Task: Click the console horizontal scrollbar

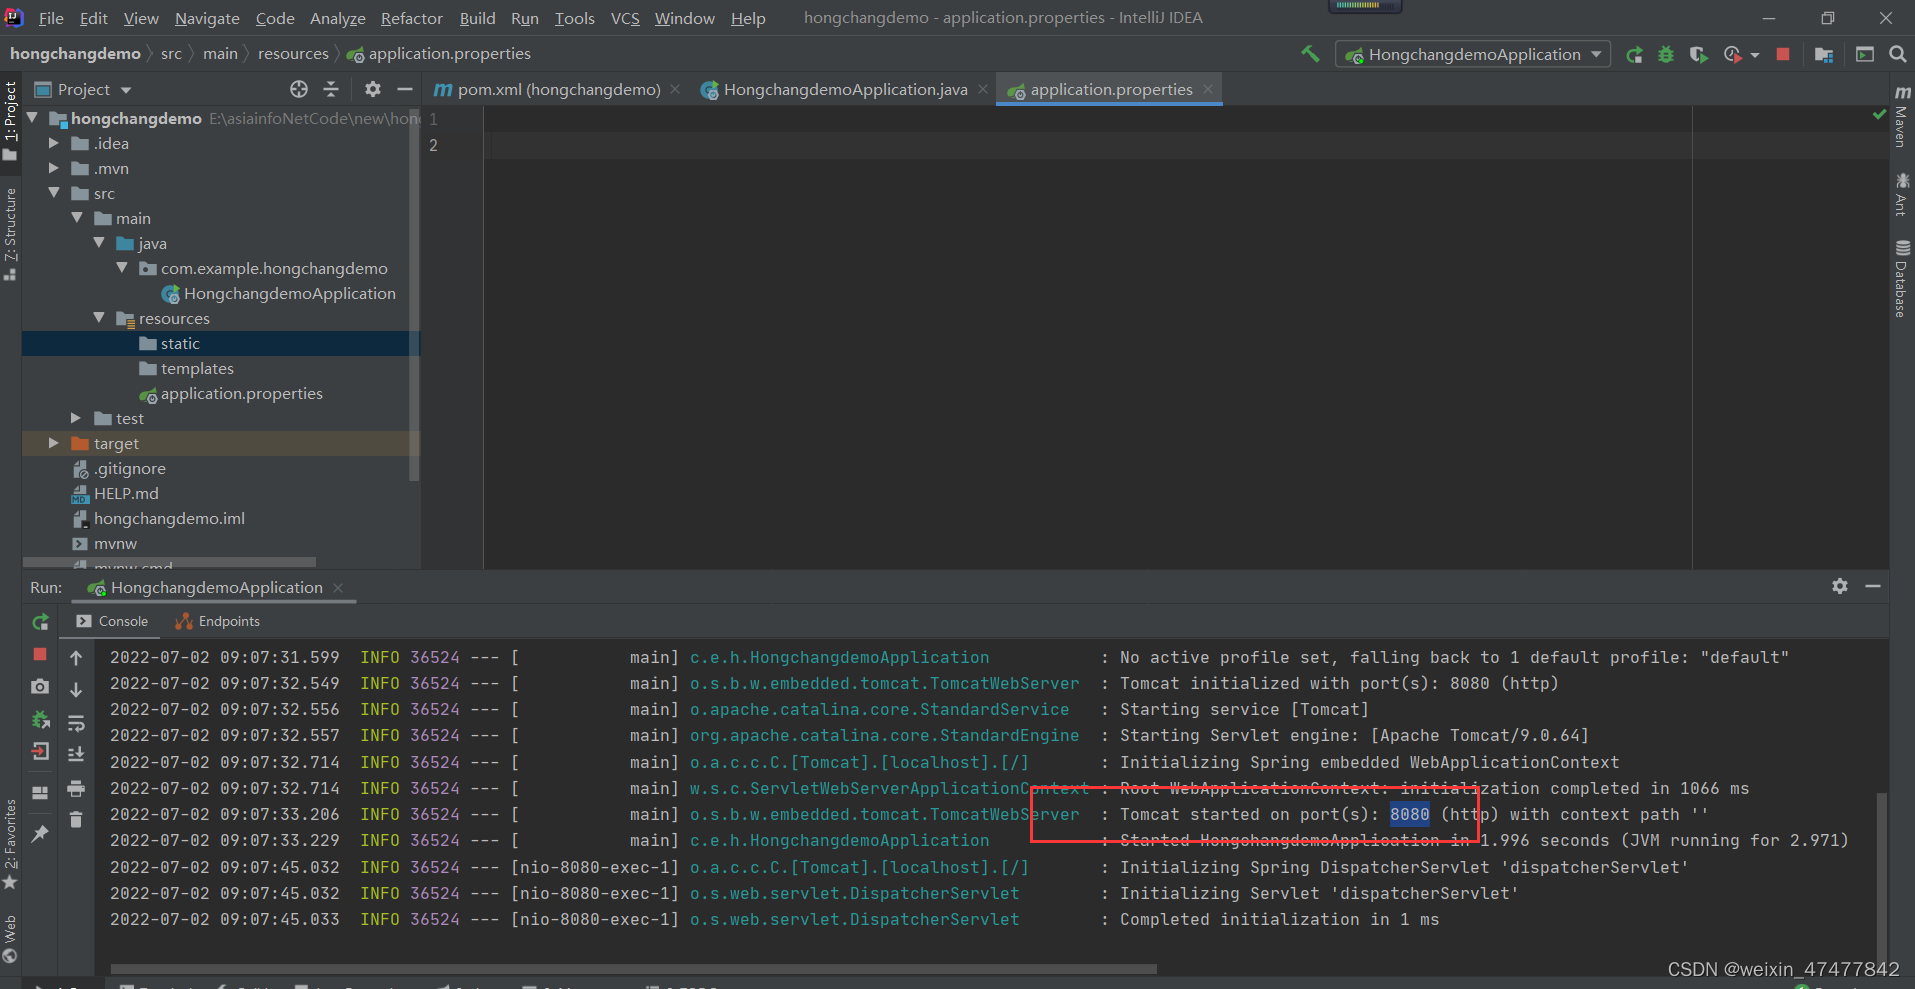Action: click(633, 968)
